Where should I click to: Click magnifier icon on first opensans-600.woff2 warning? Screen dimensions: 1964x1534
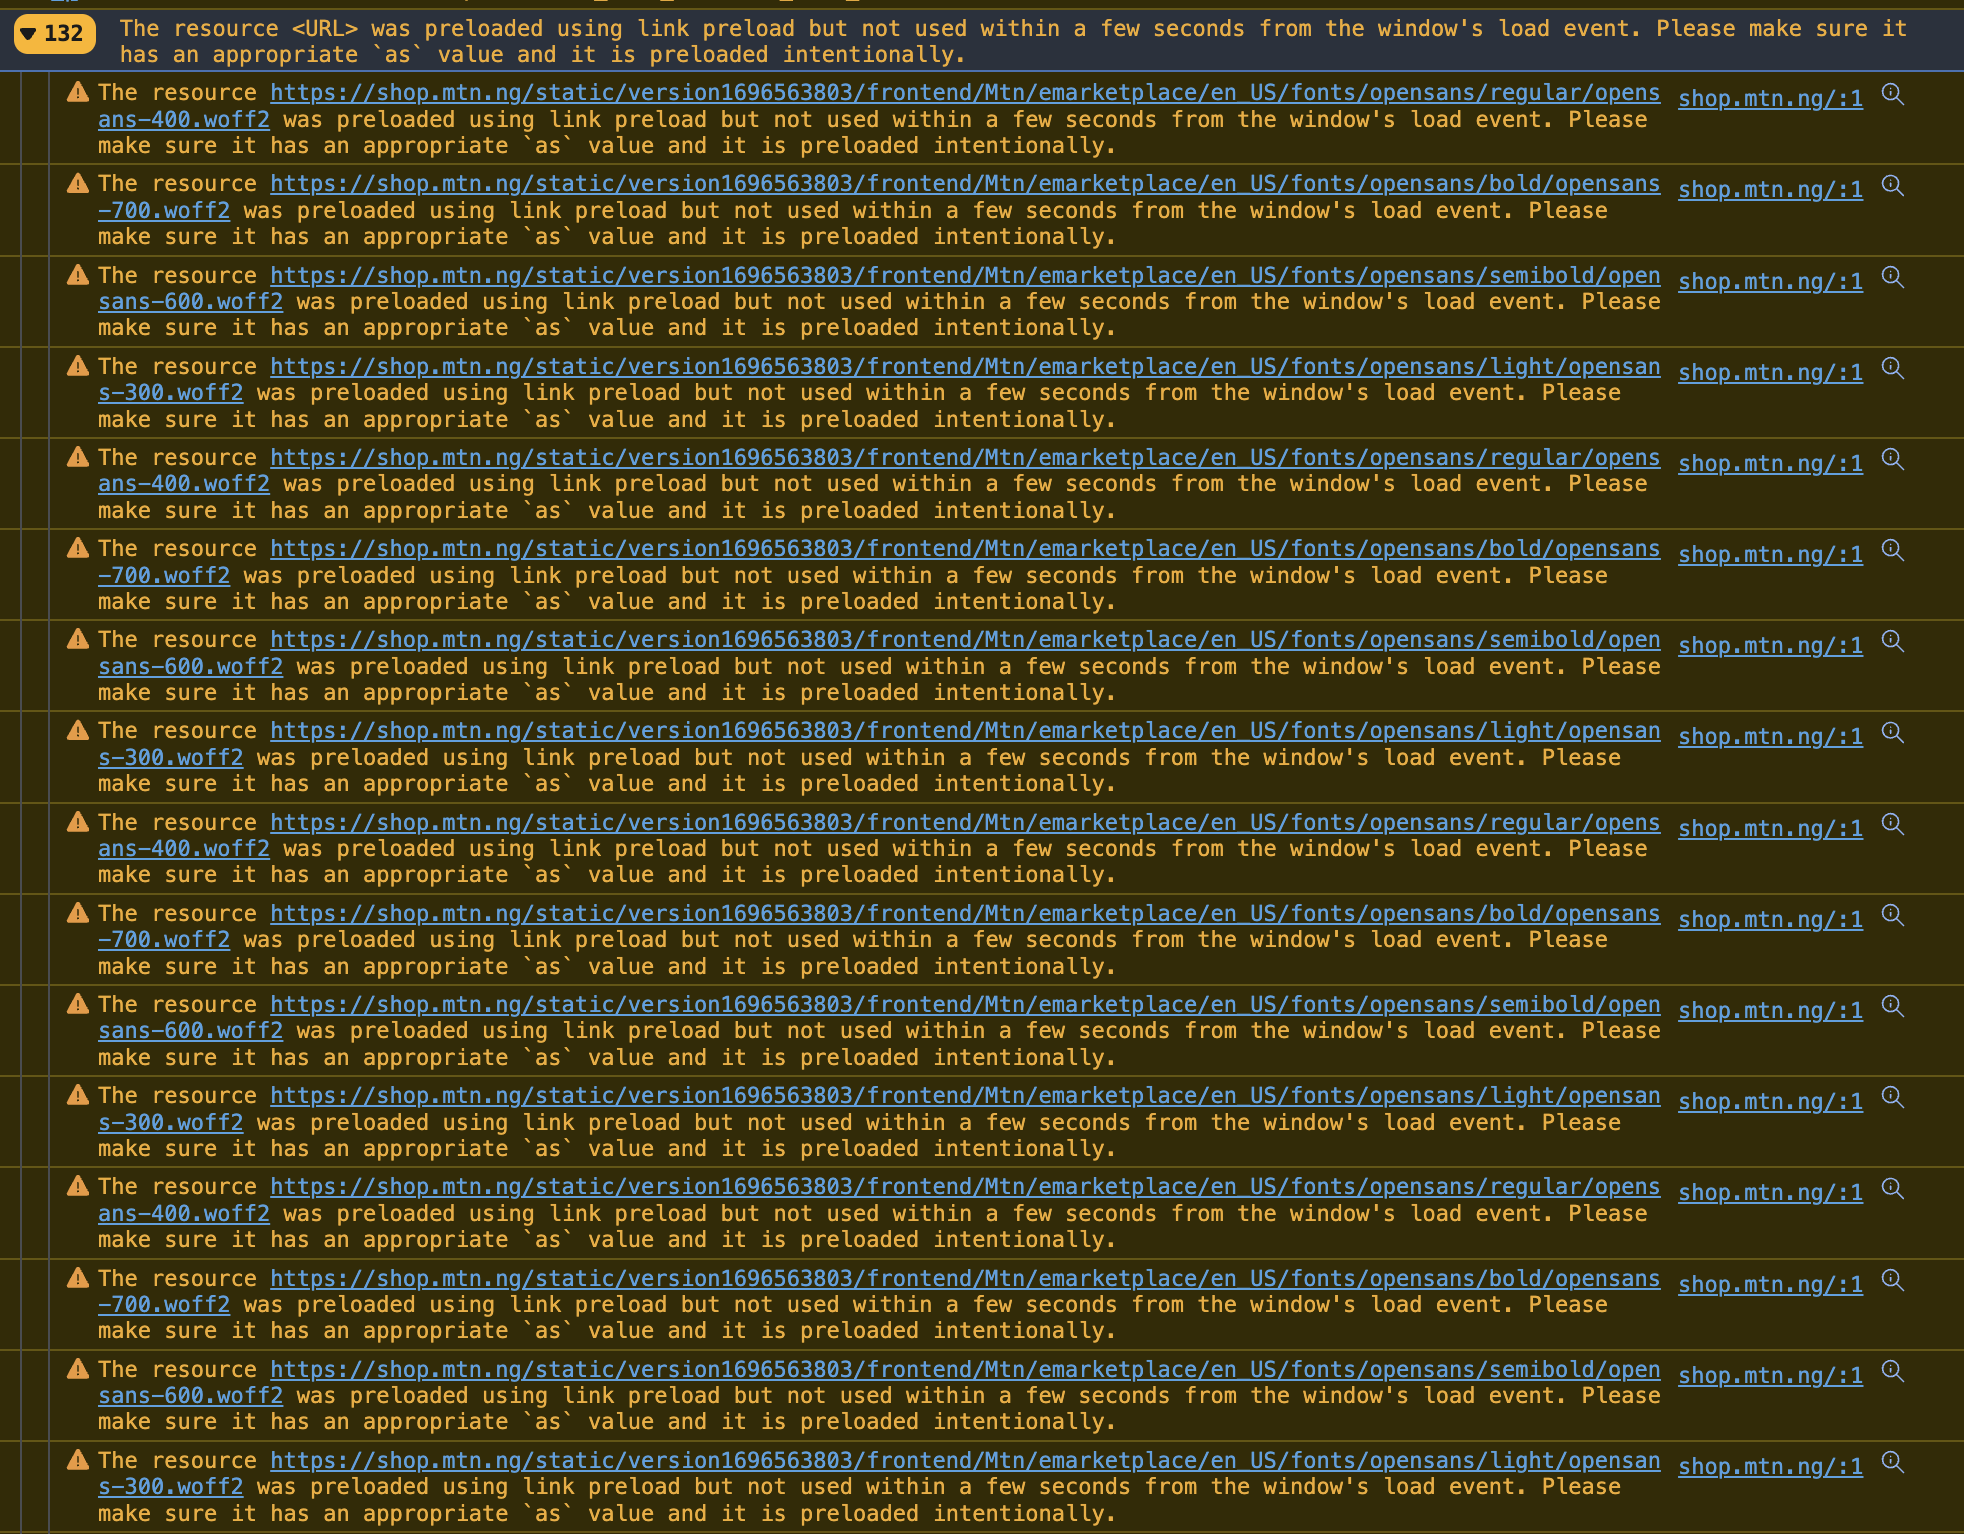pos(1892,277)
